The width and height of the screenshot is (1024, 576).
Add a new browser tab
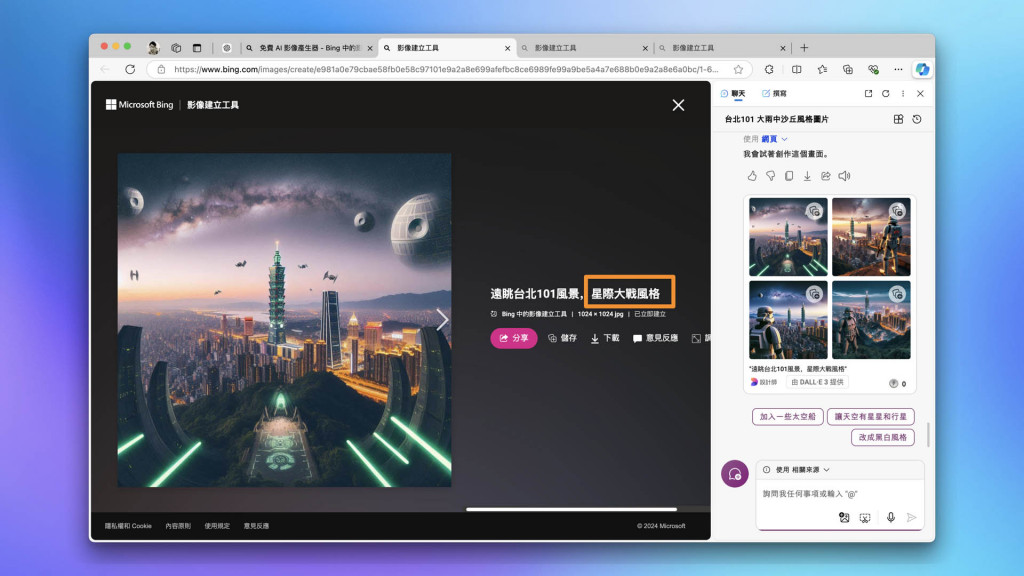tap(804, 48)
